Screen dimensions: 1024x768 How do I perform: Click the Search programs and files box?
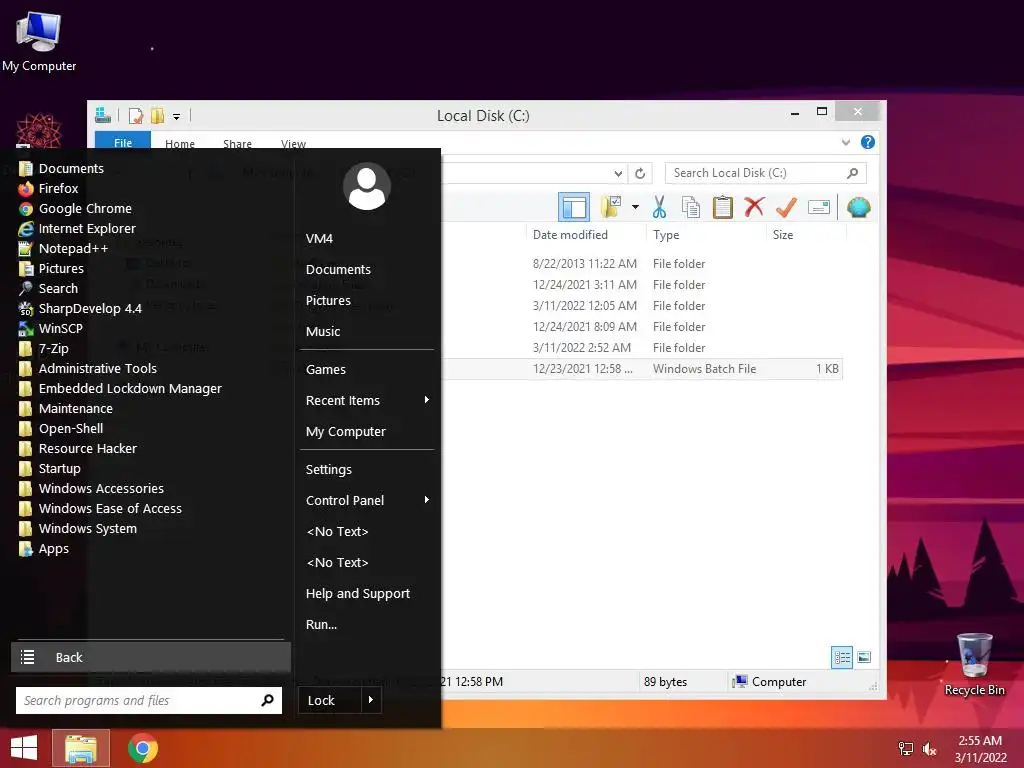coord(149,700)
